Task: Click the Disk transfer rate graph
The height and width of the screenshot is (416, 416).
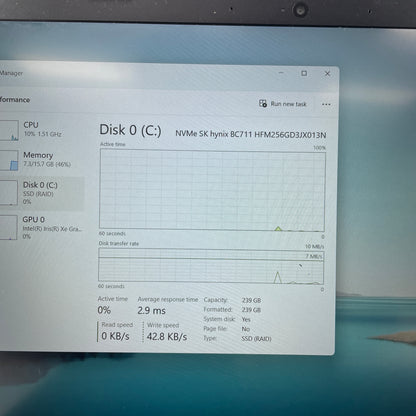Action: (211, 266)
